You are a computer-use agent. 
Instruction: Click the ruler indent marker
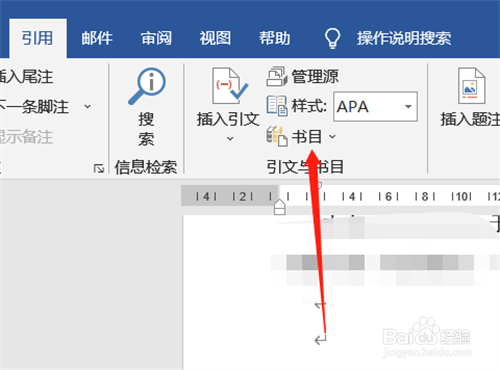(x=280, y=206)
